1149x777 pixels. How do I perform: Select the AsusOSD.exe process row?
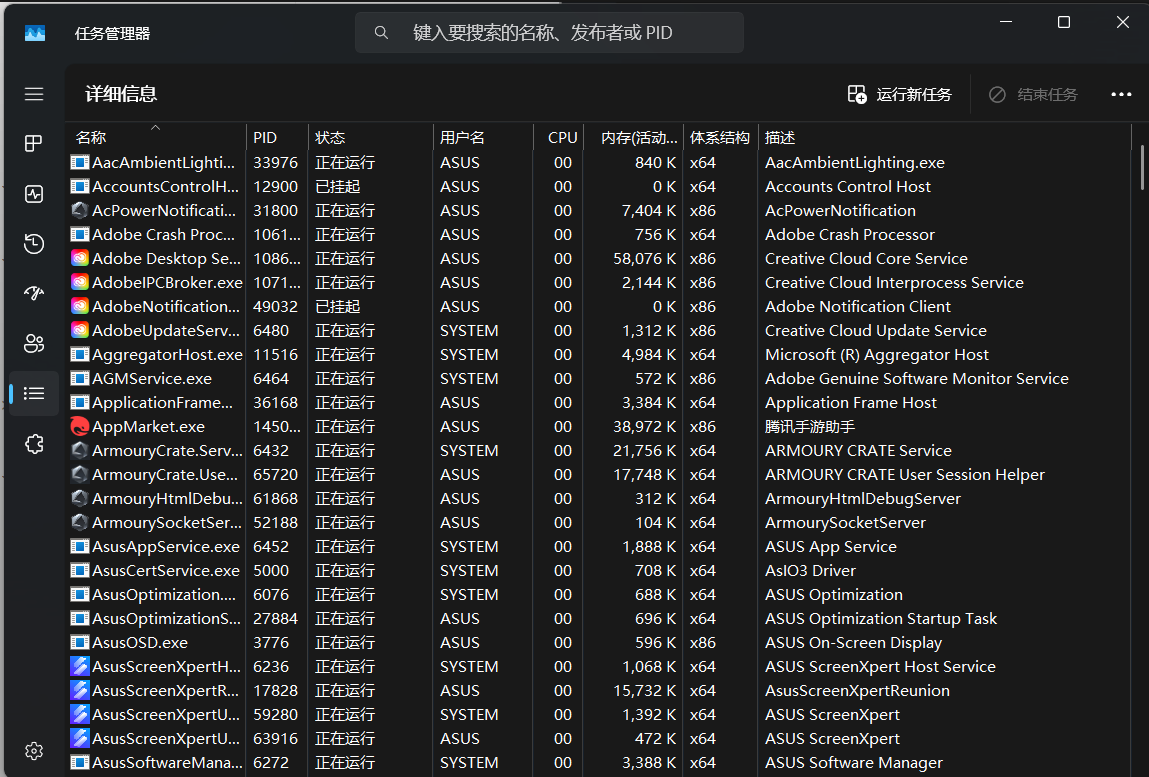pyautogui.click(x=599, y=642)
